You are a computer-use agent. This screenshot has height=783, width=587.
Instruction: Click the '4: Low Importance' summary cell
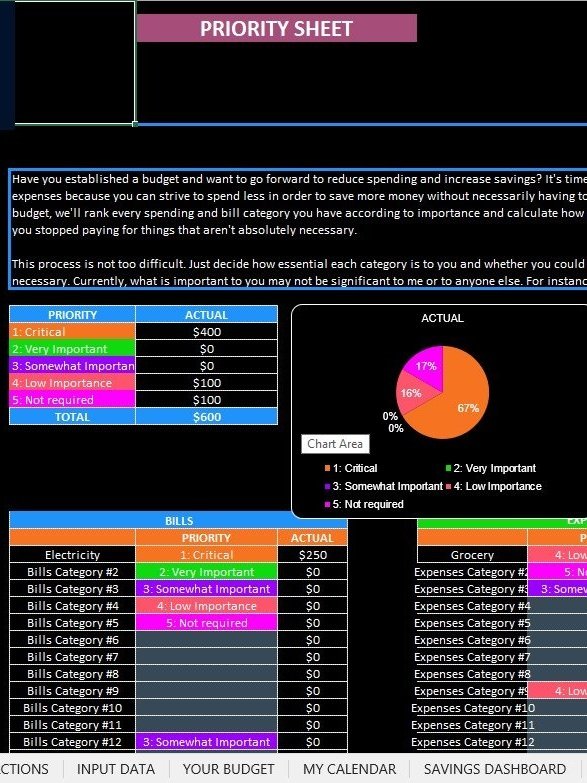72,383
